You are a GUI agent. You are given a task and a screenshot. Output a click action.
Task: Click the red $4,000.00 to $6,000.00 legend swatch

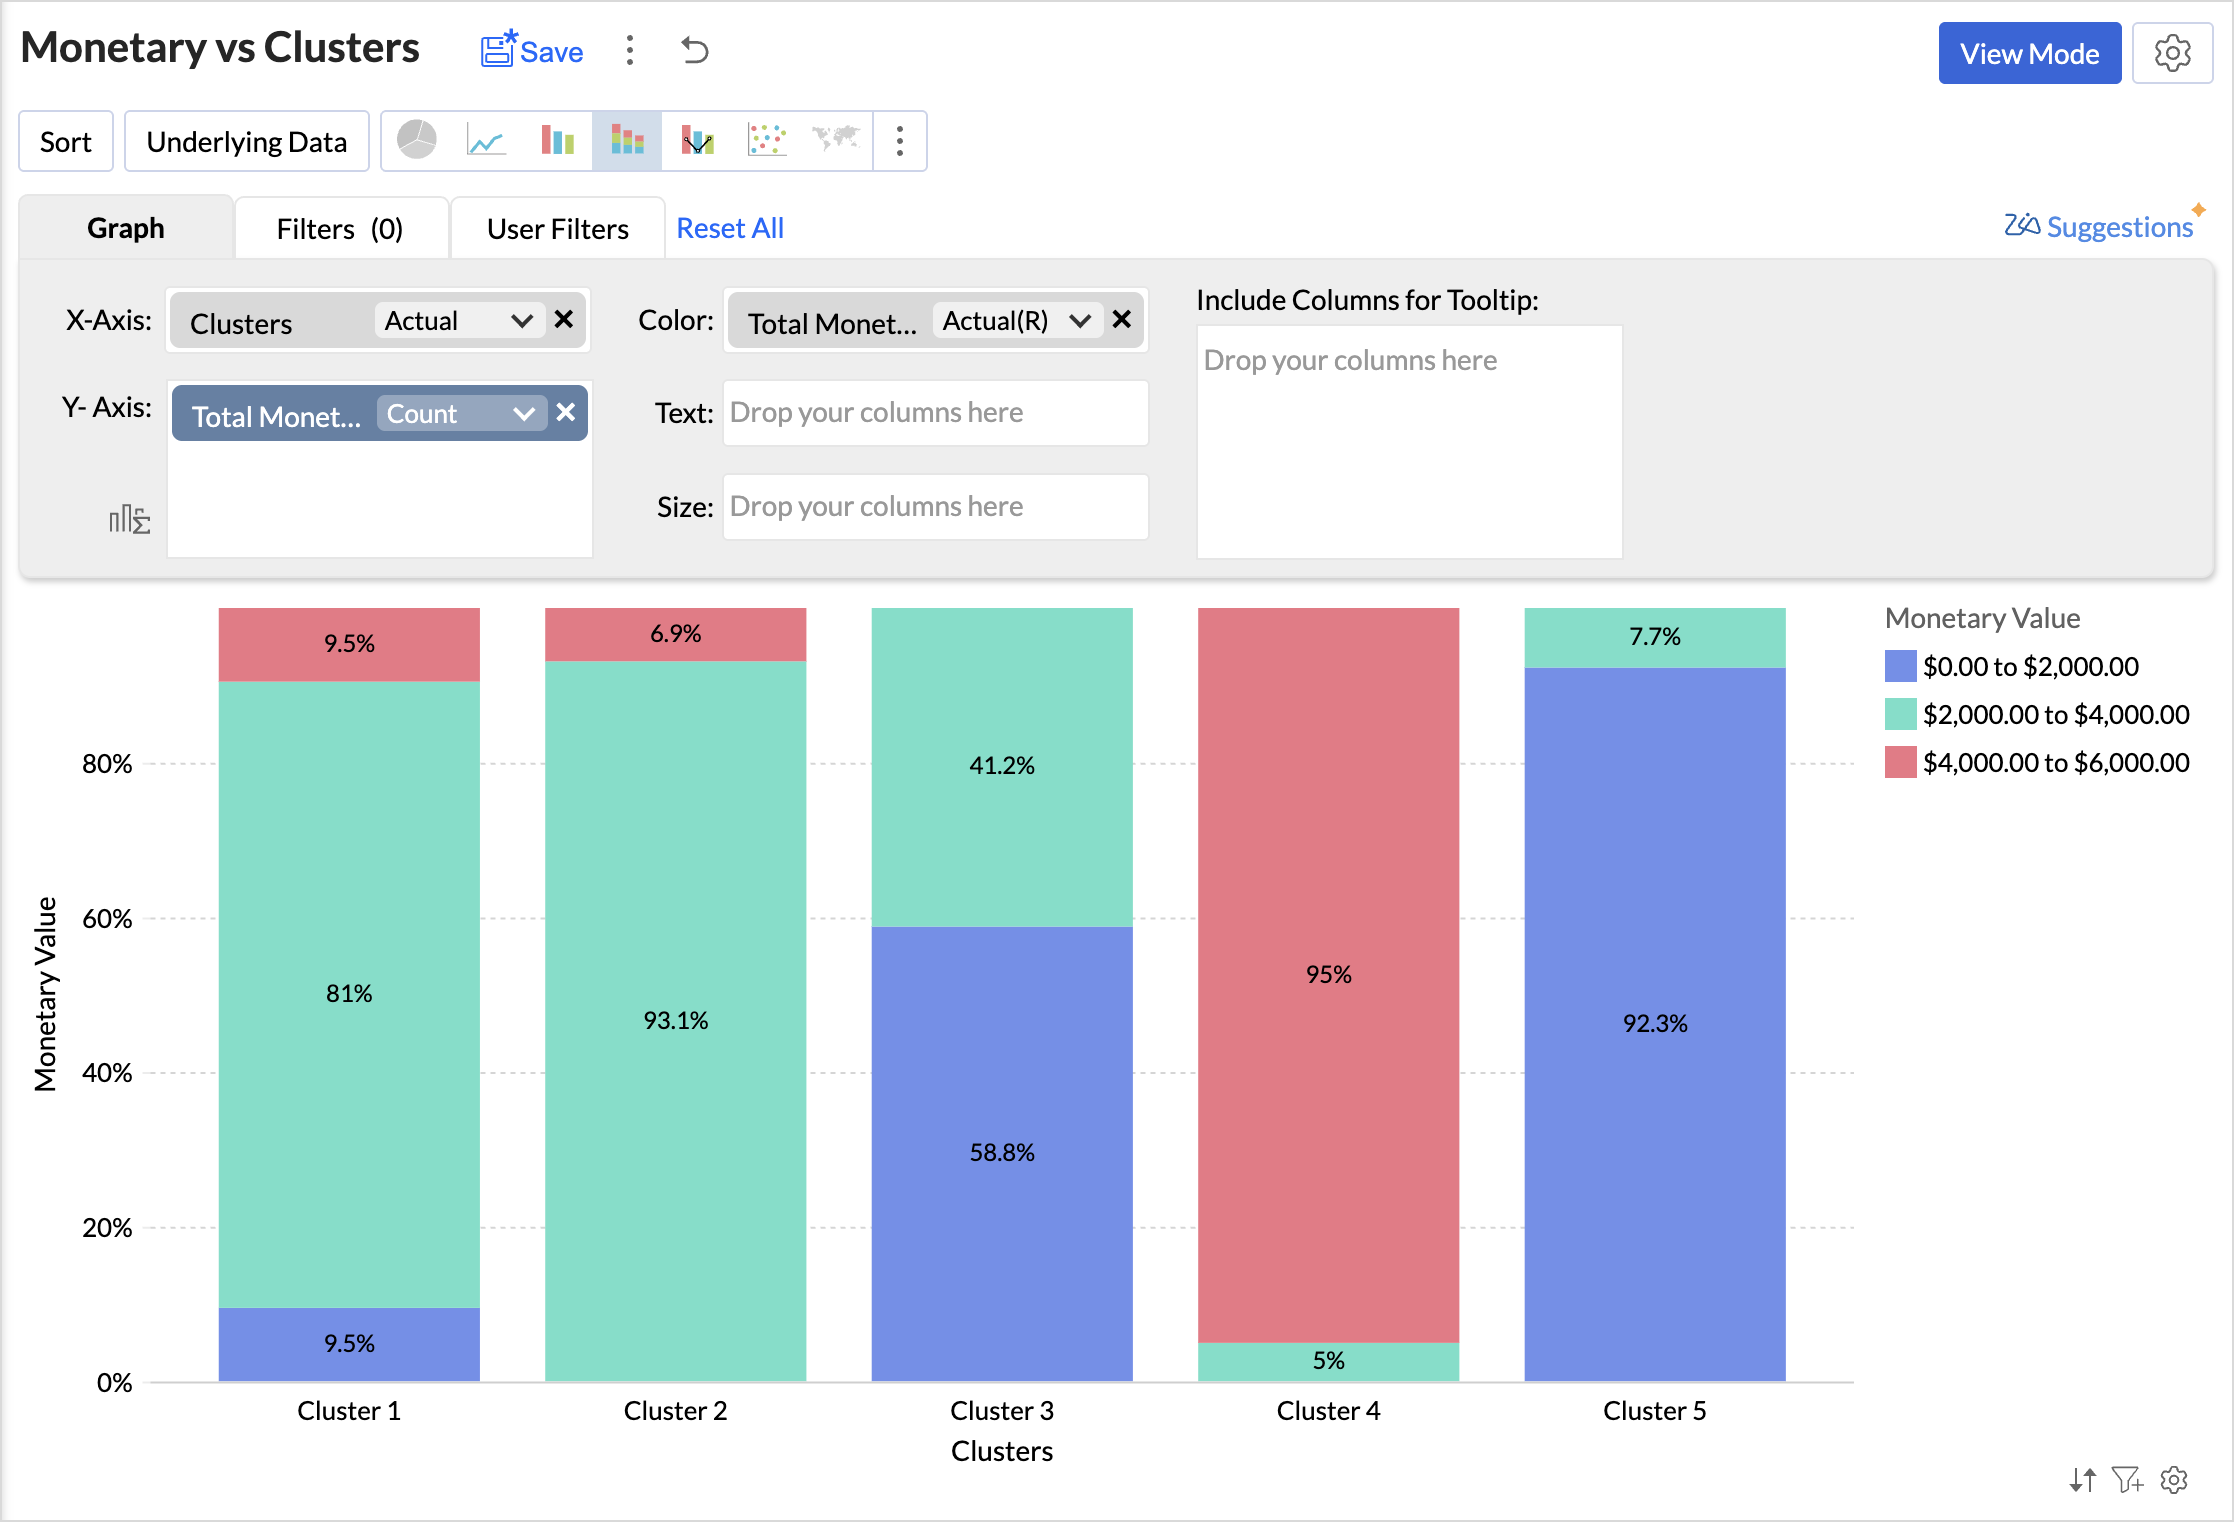tap(1900, 762)
